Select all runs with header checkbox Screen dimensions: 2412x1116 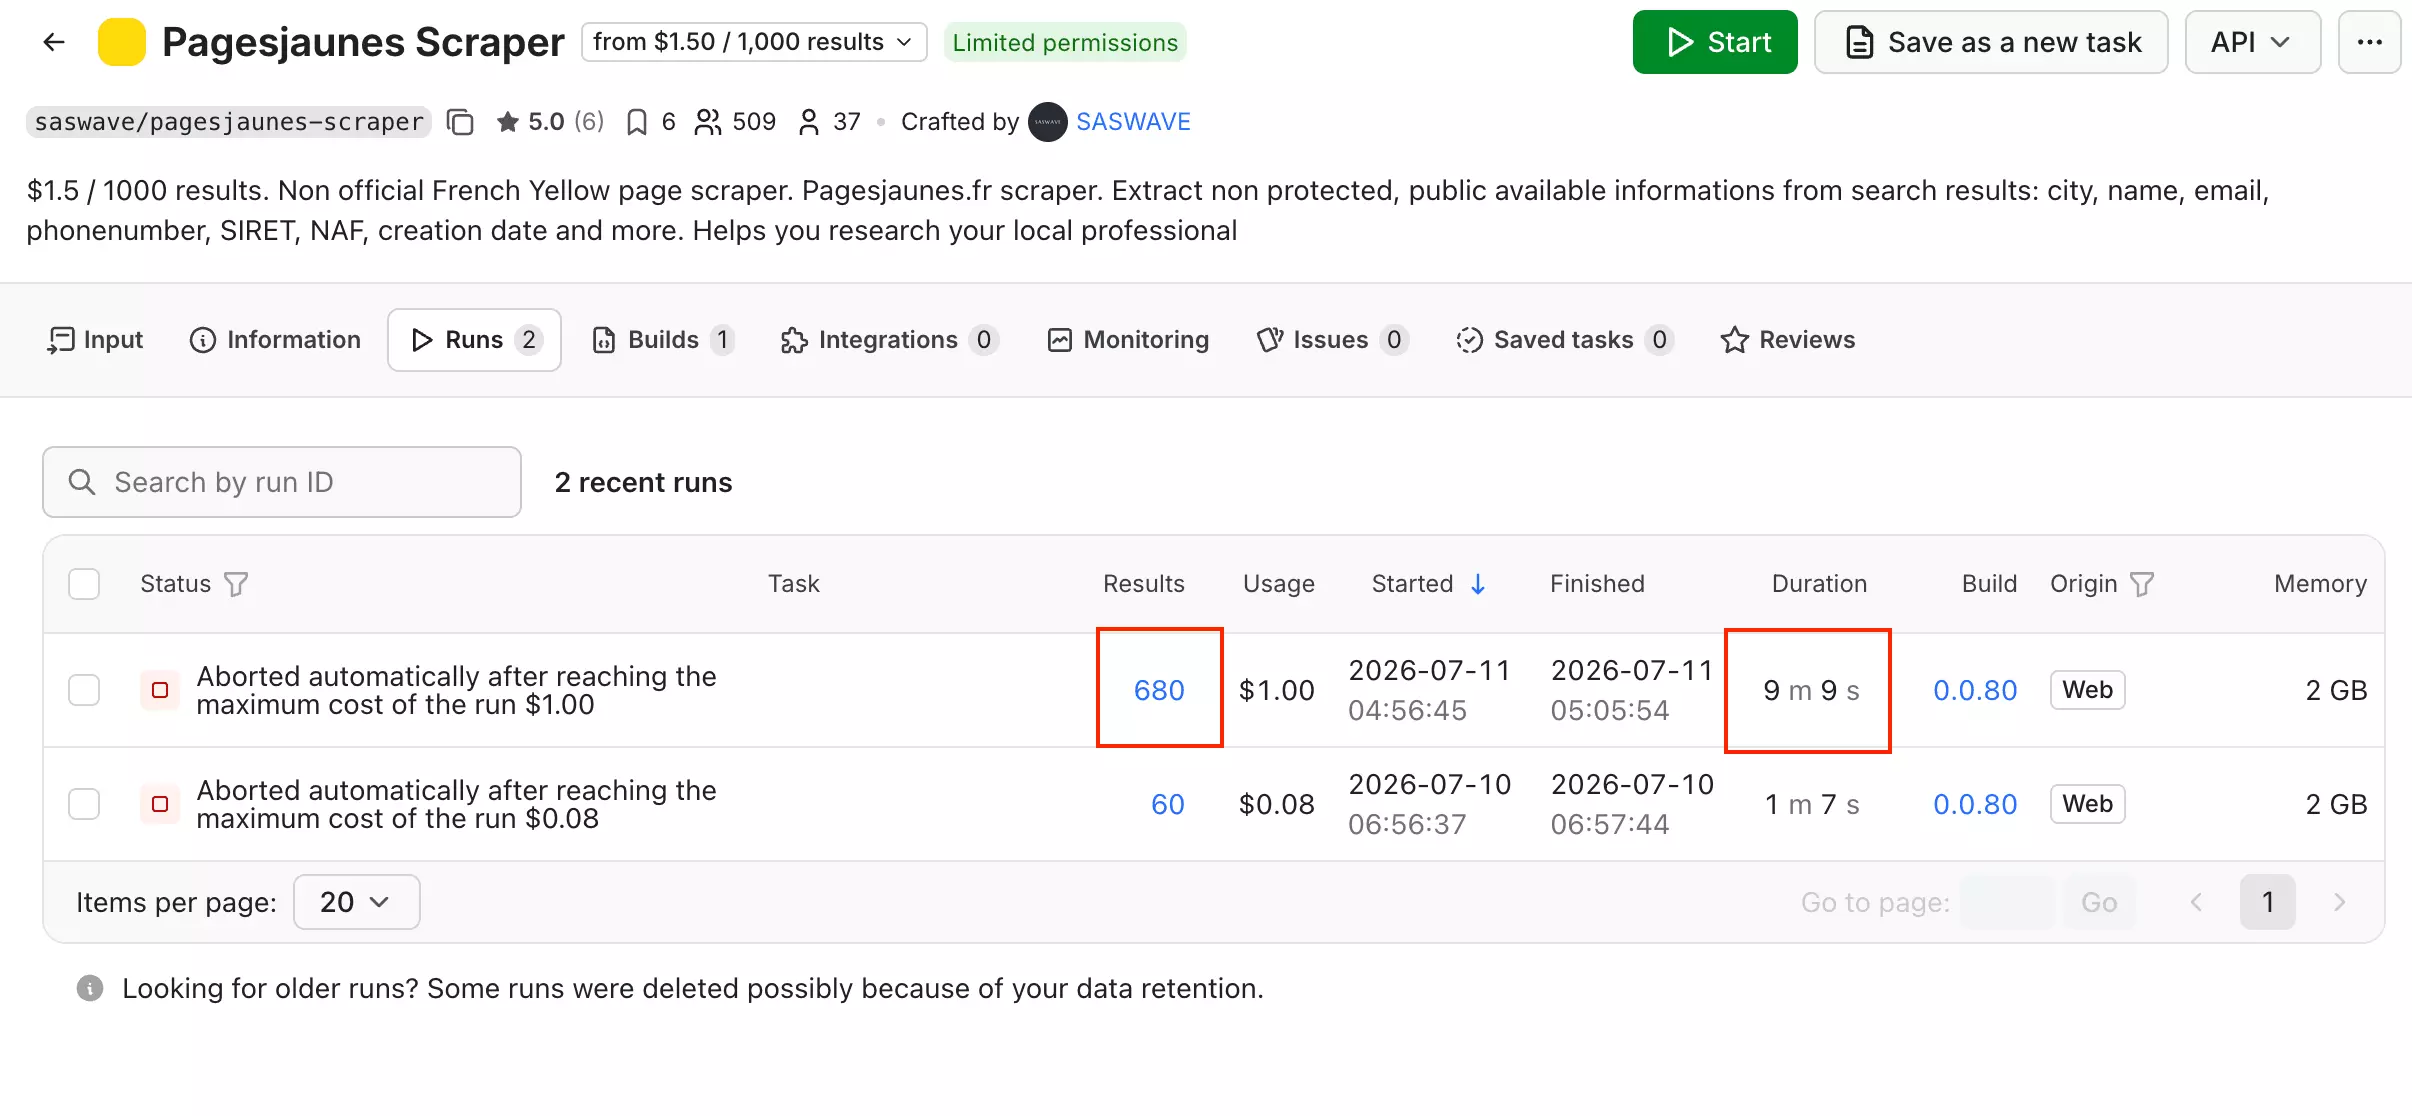click(x=84, y=584)
